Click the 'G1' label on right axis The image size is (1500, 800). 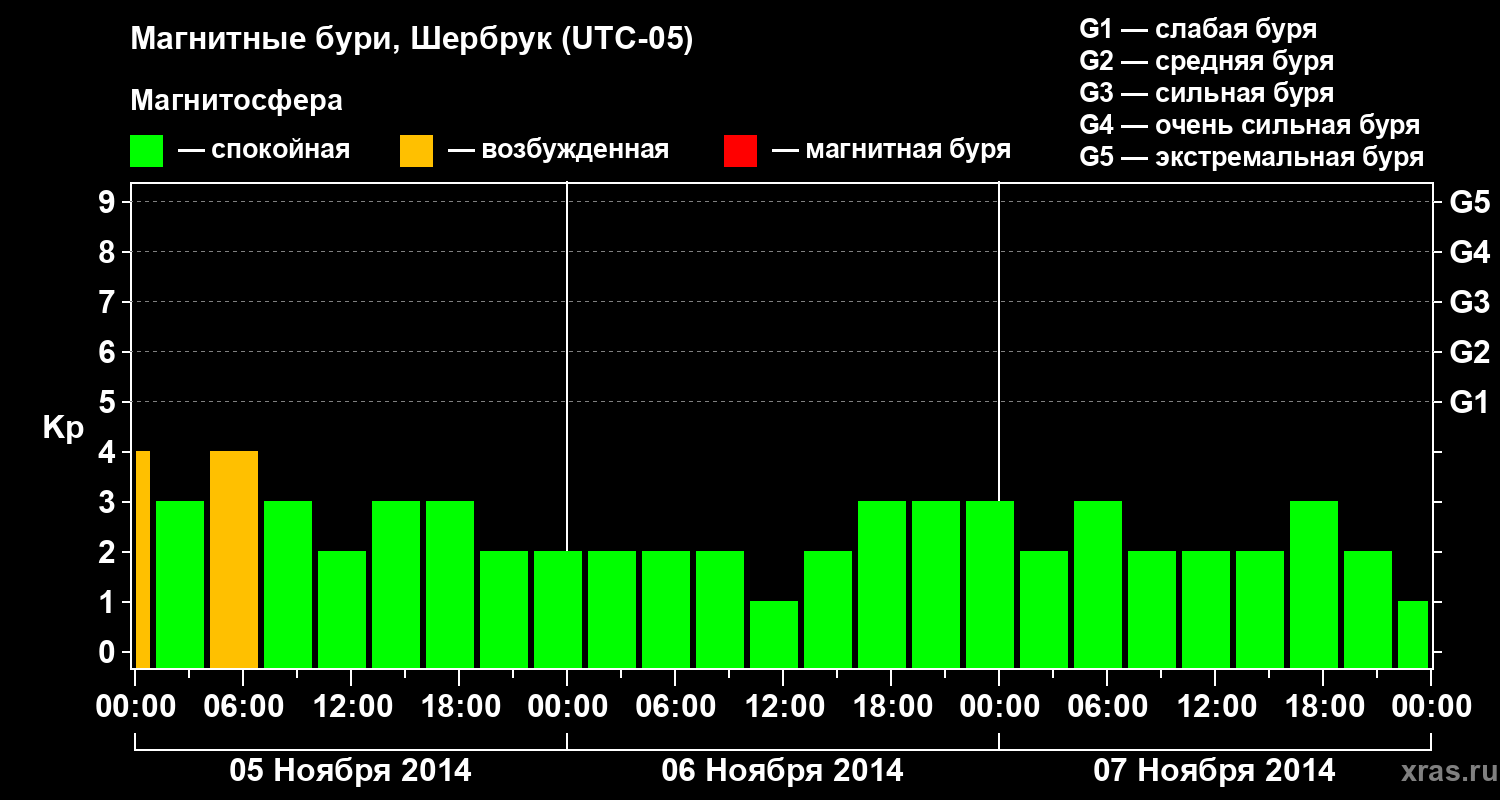1469,402
